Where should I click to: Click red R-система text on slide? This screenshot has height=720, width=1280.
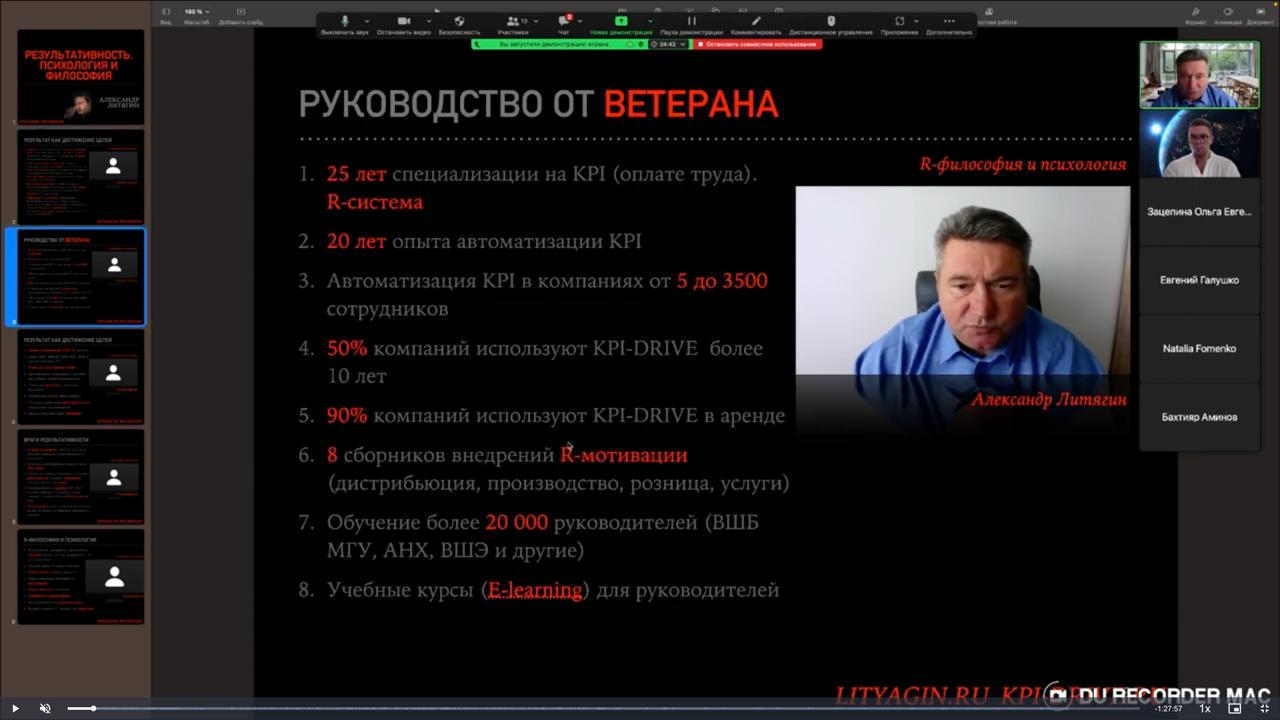tap(374, 202)
